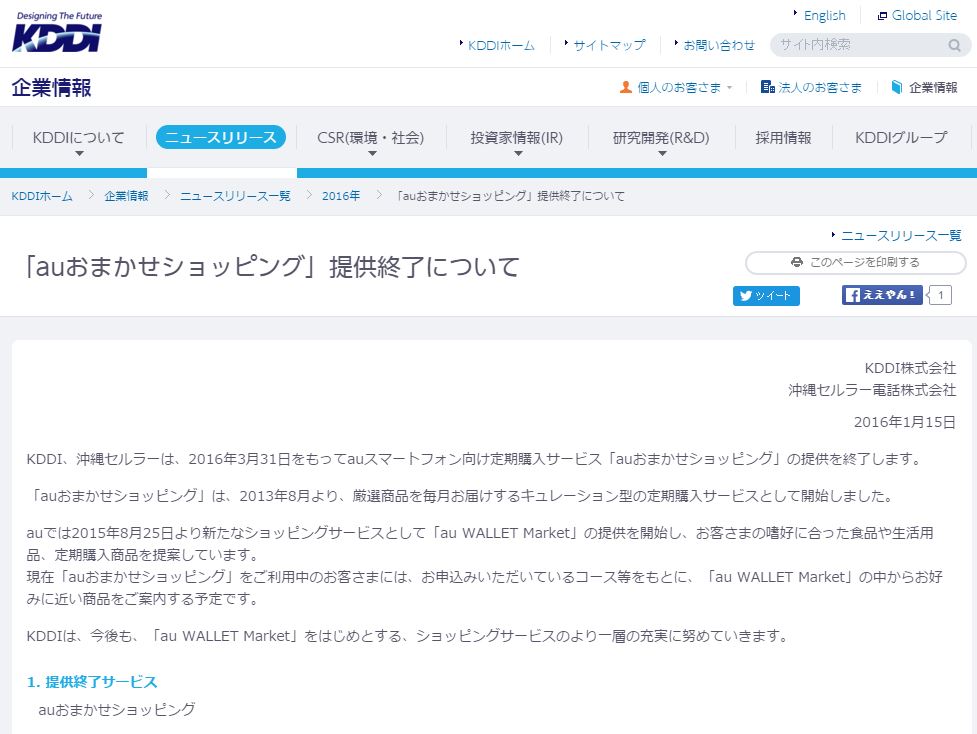This screenshot has width=977, height=734.
Task: Go to KDDIホーム in header
Action: coord(501,45)
